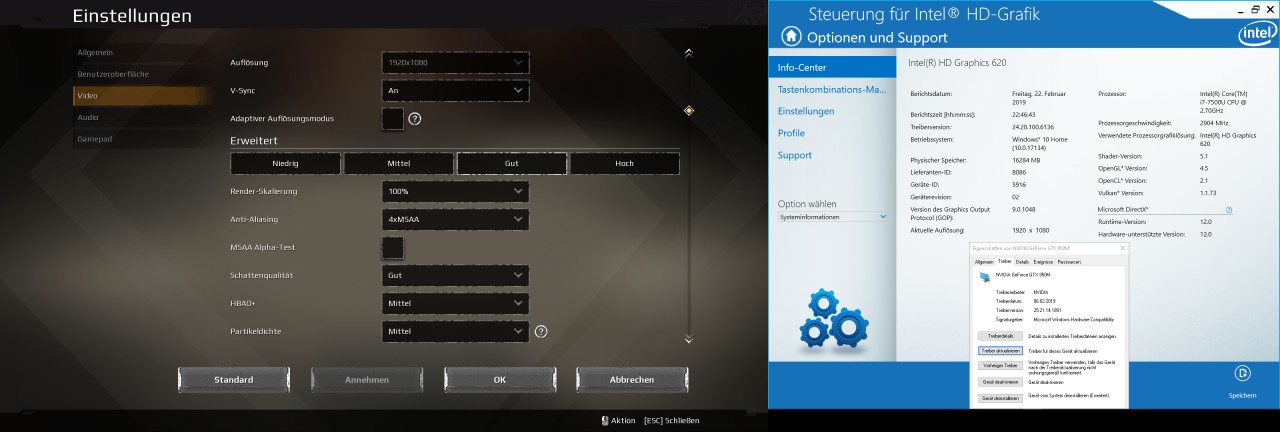Click the [ESC] Schließen hint

pyautogui.click(x=671, y=420)
